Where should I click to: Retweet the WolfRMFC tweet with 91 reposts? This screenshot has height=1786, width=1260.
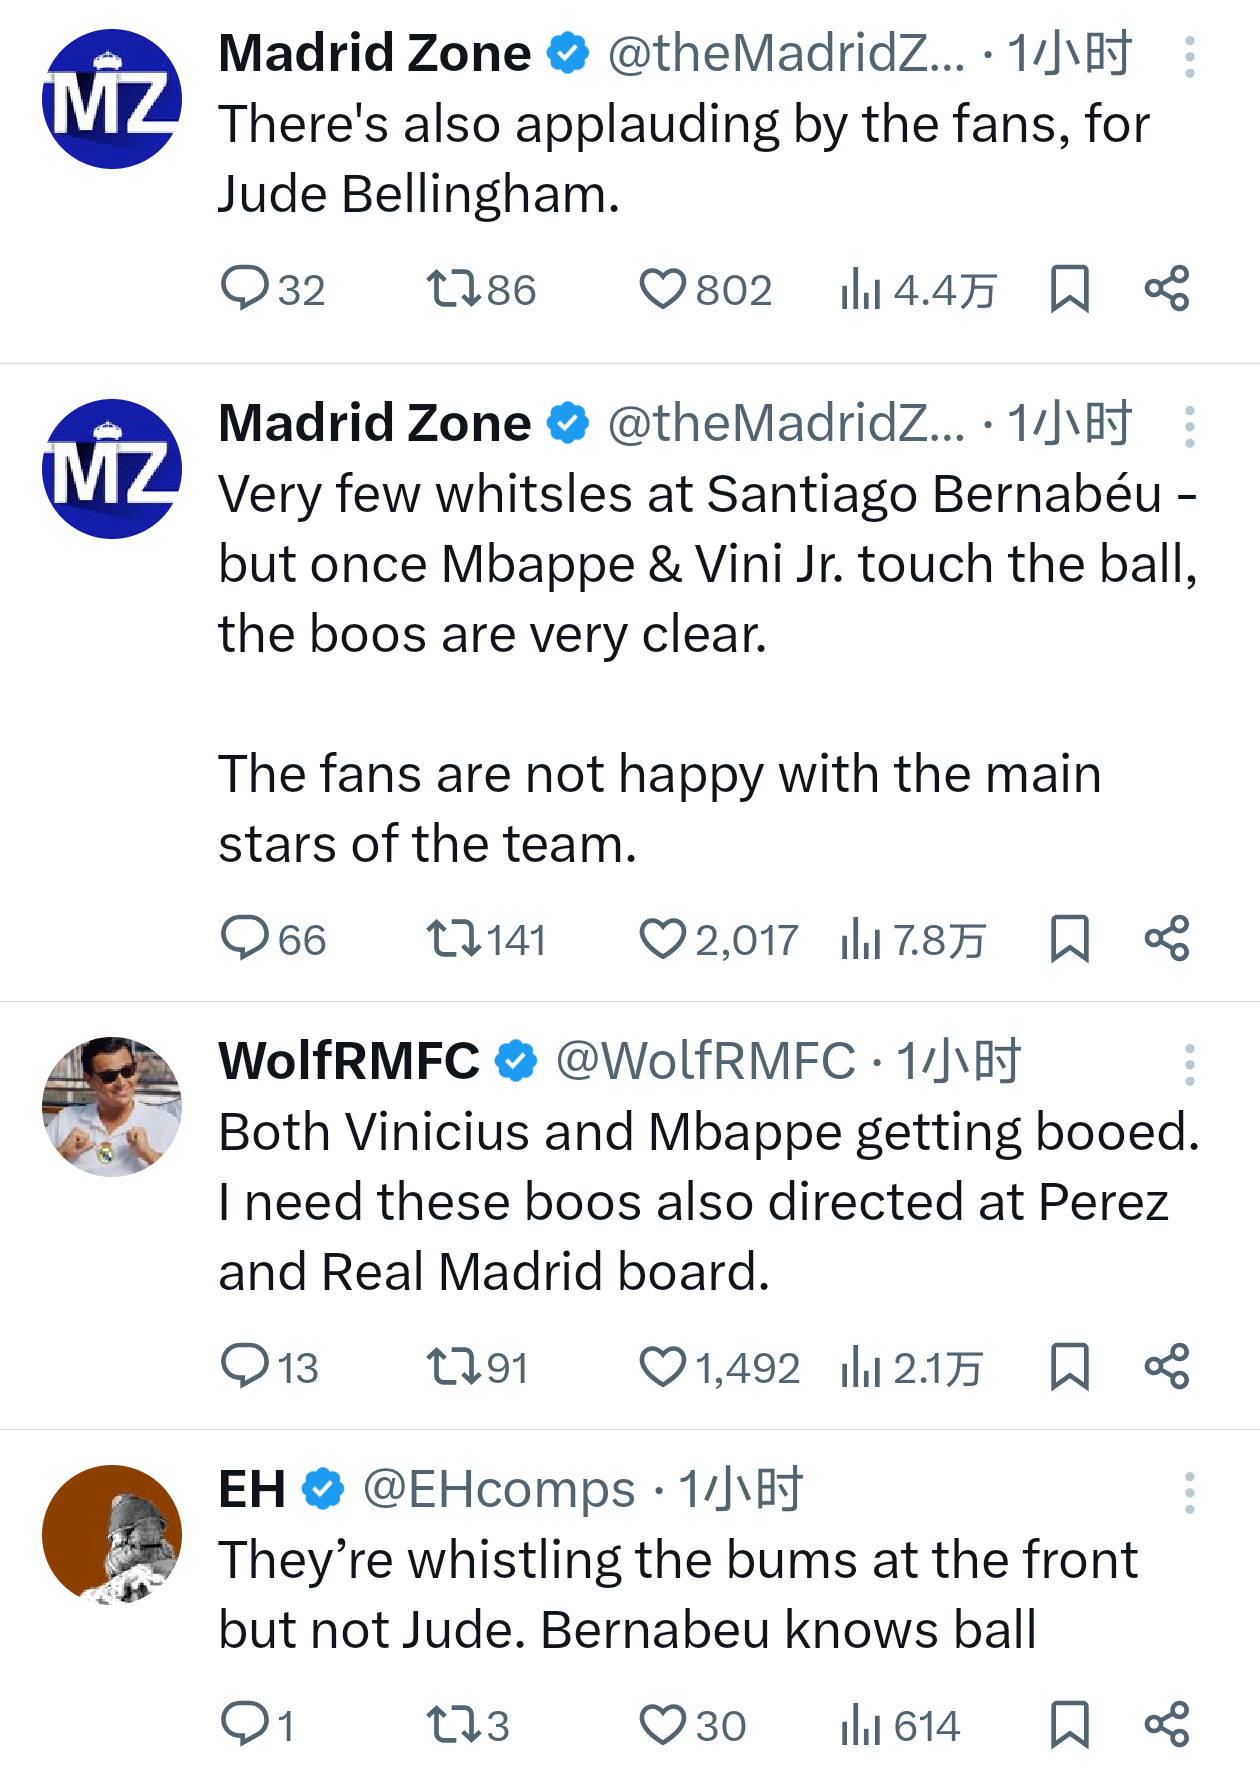pos(453,1367)
